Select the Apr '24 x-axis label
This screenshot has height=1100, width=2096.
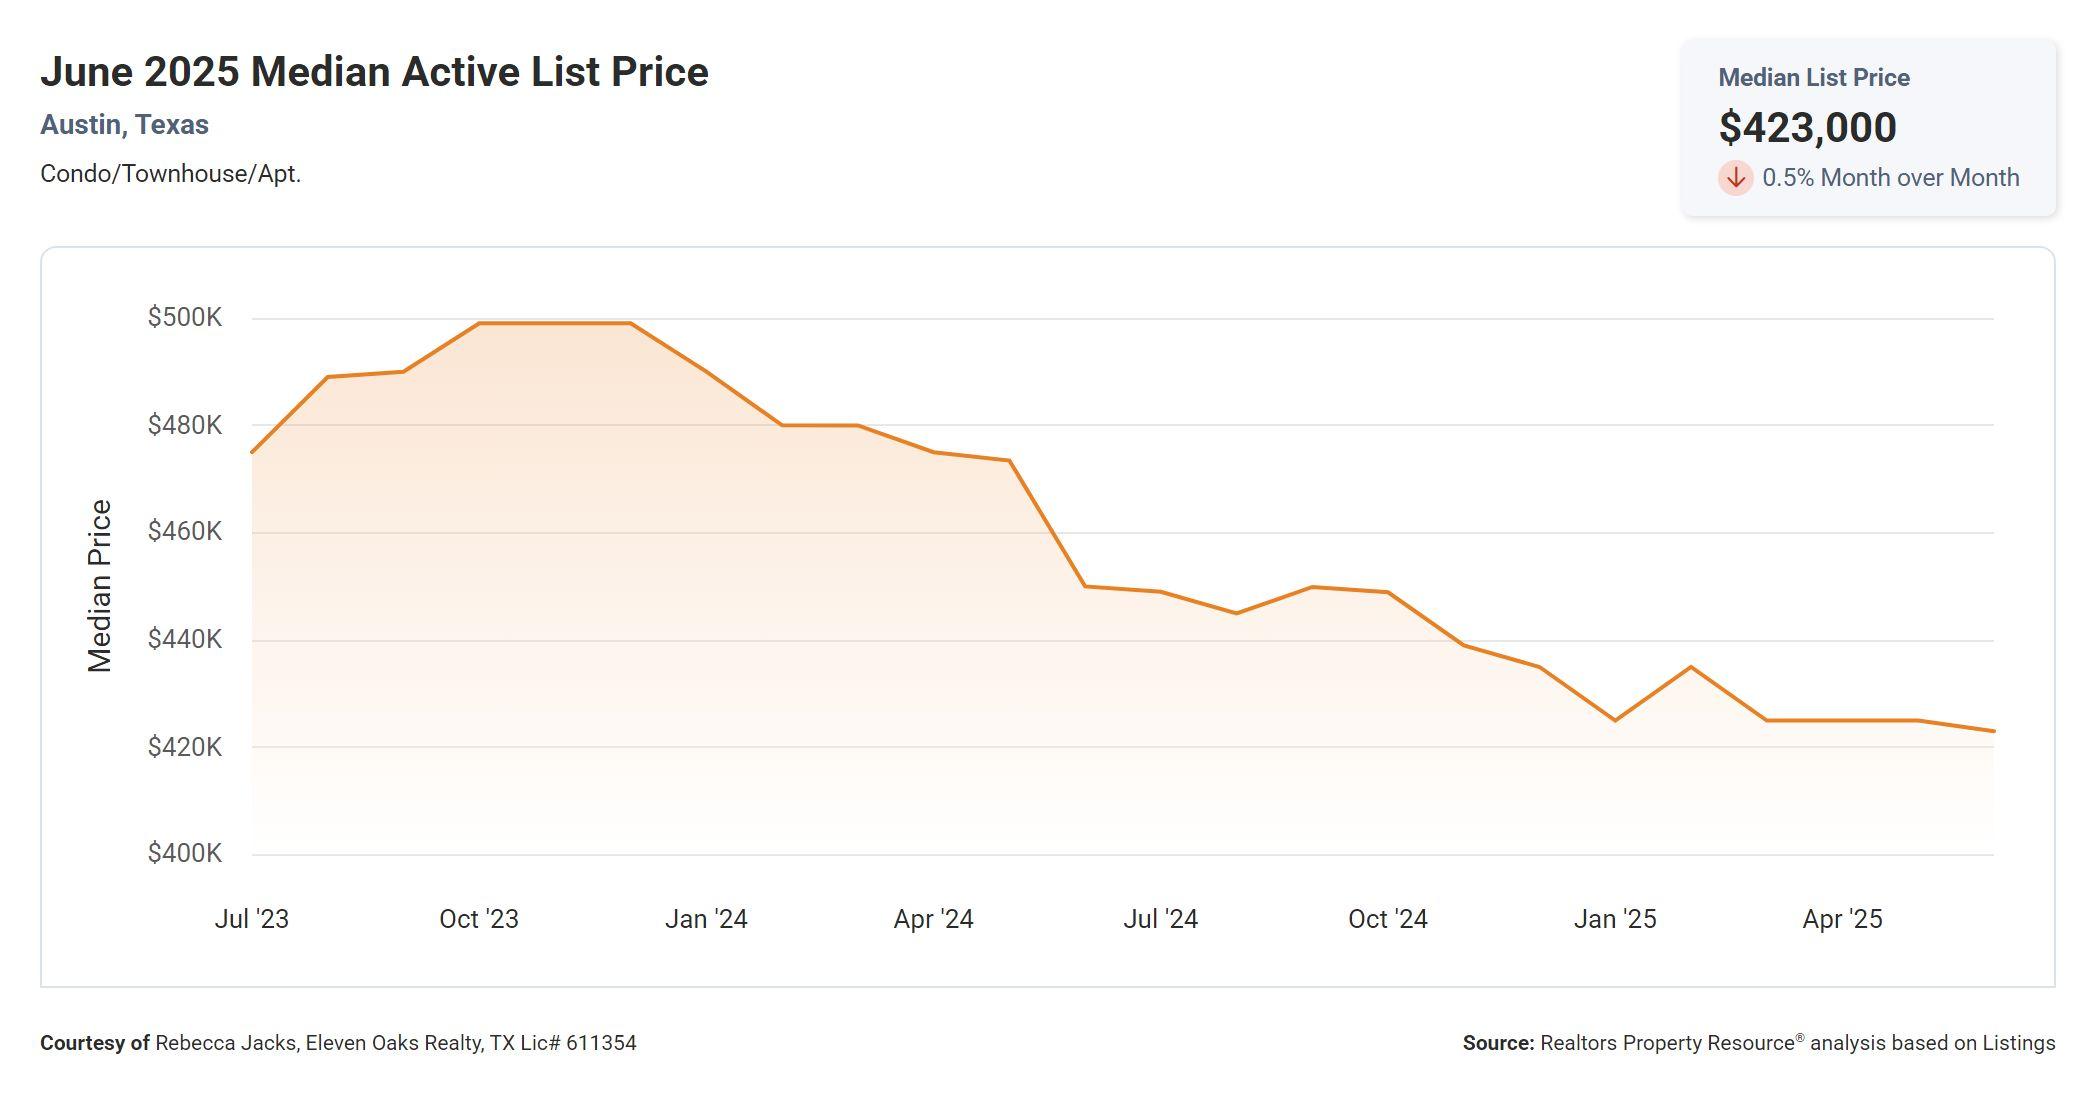(x=933, y=919)
